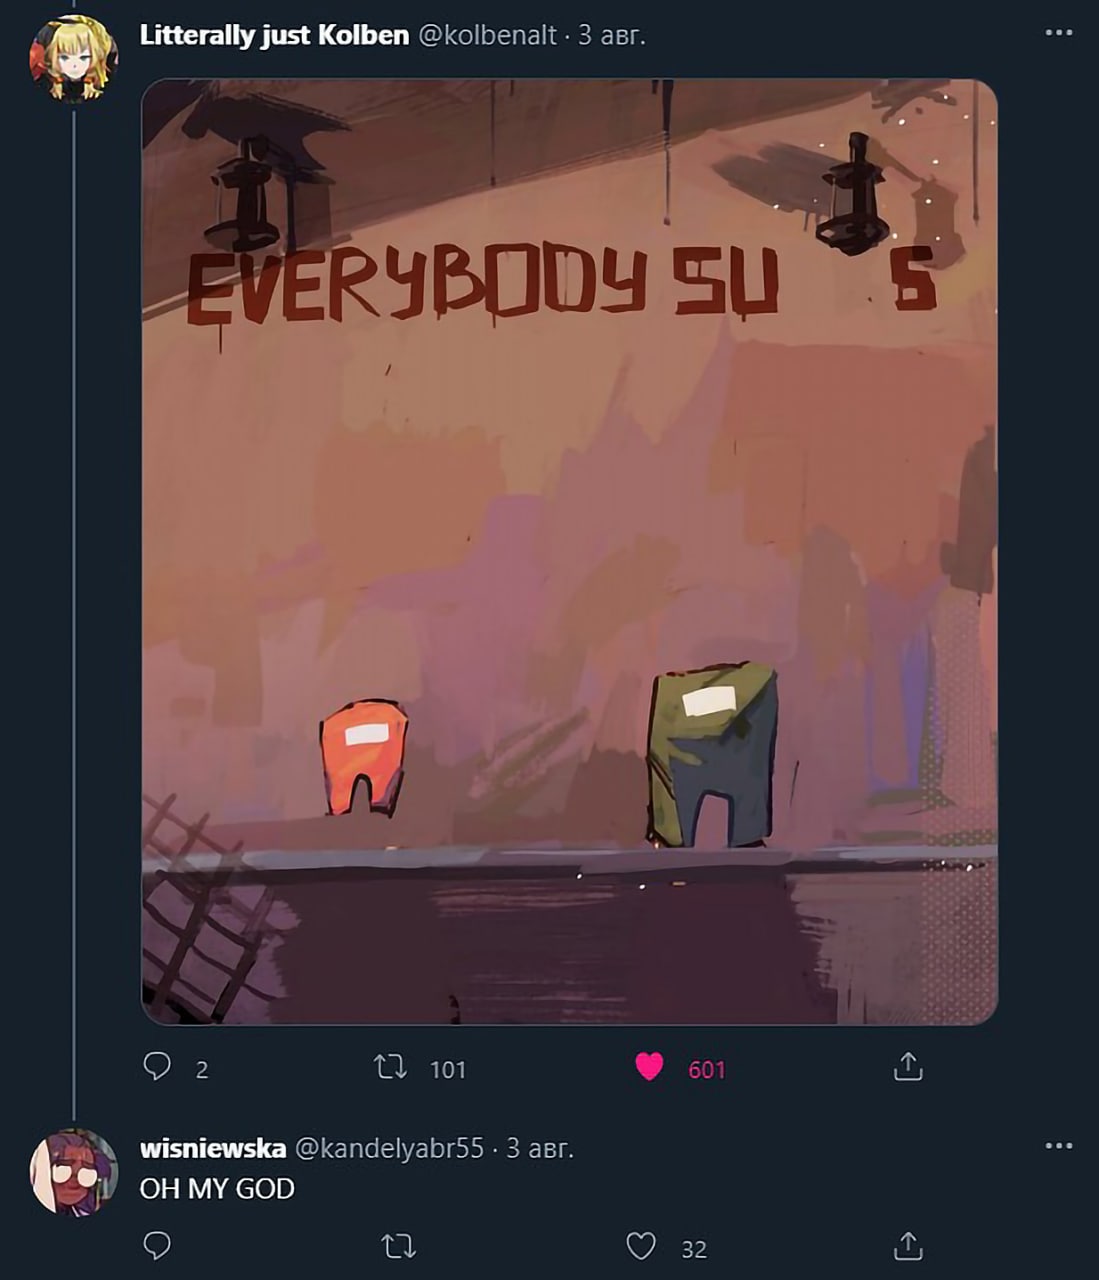Open the EVERYBODY SUS artwork image
This screenshot has height=1280, width=1099.
click(x=570, y=552)
